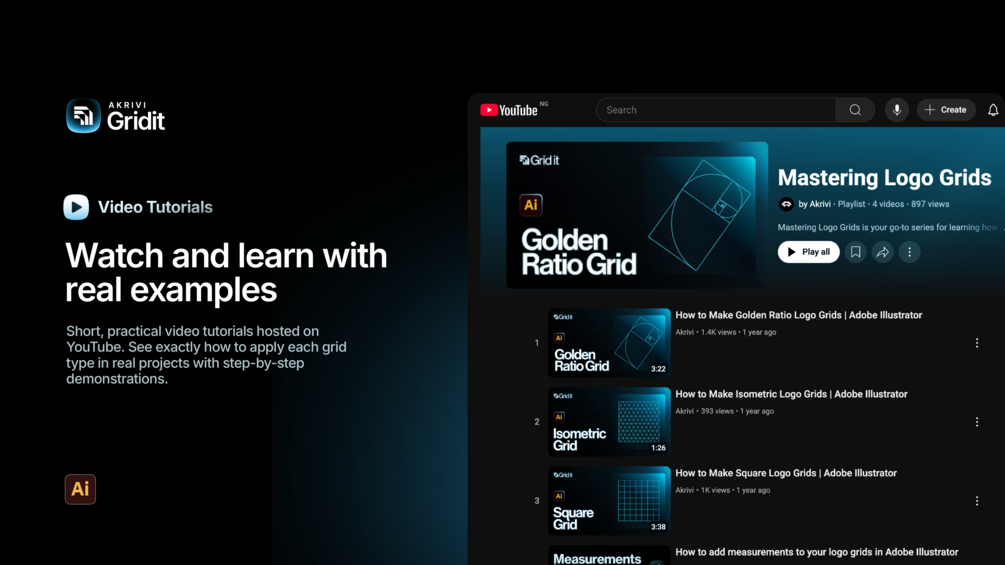The width and height of the screenshot is (1005, 565).
Task: Open the Golden Ratio Grid video thumbnail 3:22
Action: click(609, 343)
